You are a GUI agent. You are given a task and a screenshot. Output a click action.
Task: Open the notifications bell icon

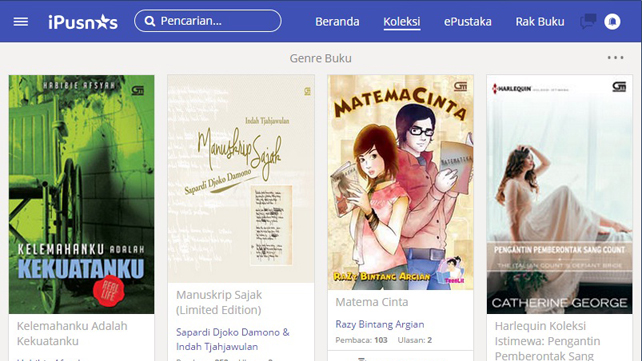tap(612, 21)
